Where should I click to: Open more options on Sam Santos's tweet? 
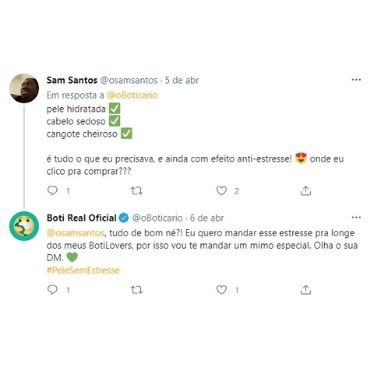pos(356,80)
